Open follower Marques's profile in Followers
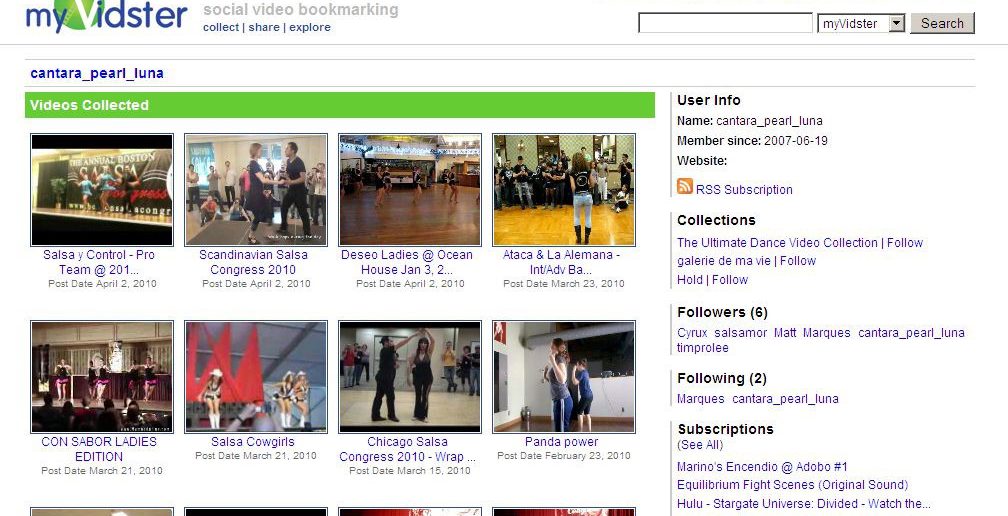The width and height of the screenshot is (1008, 516). click(x=827, y=333)
